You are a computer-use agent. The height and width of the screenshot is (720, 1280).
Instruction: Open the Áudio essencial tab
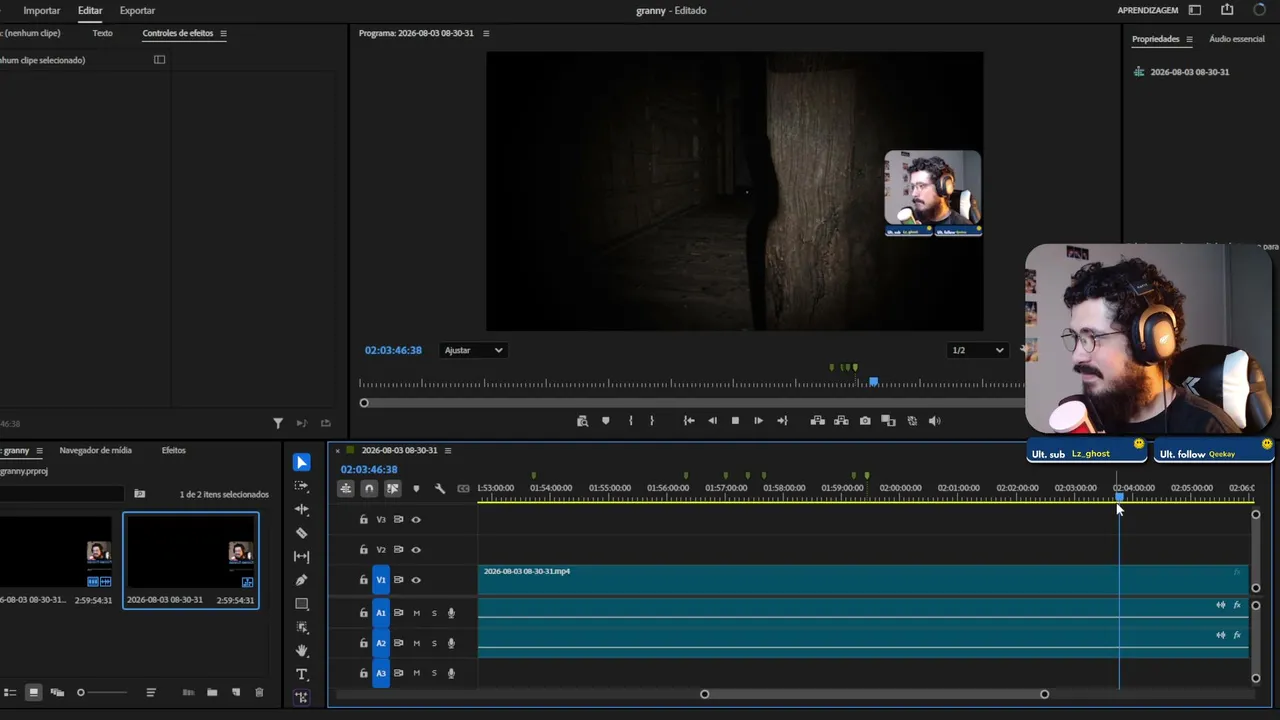point(1237,39)
